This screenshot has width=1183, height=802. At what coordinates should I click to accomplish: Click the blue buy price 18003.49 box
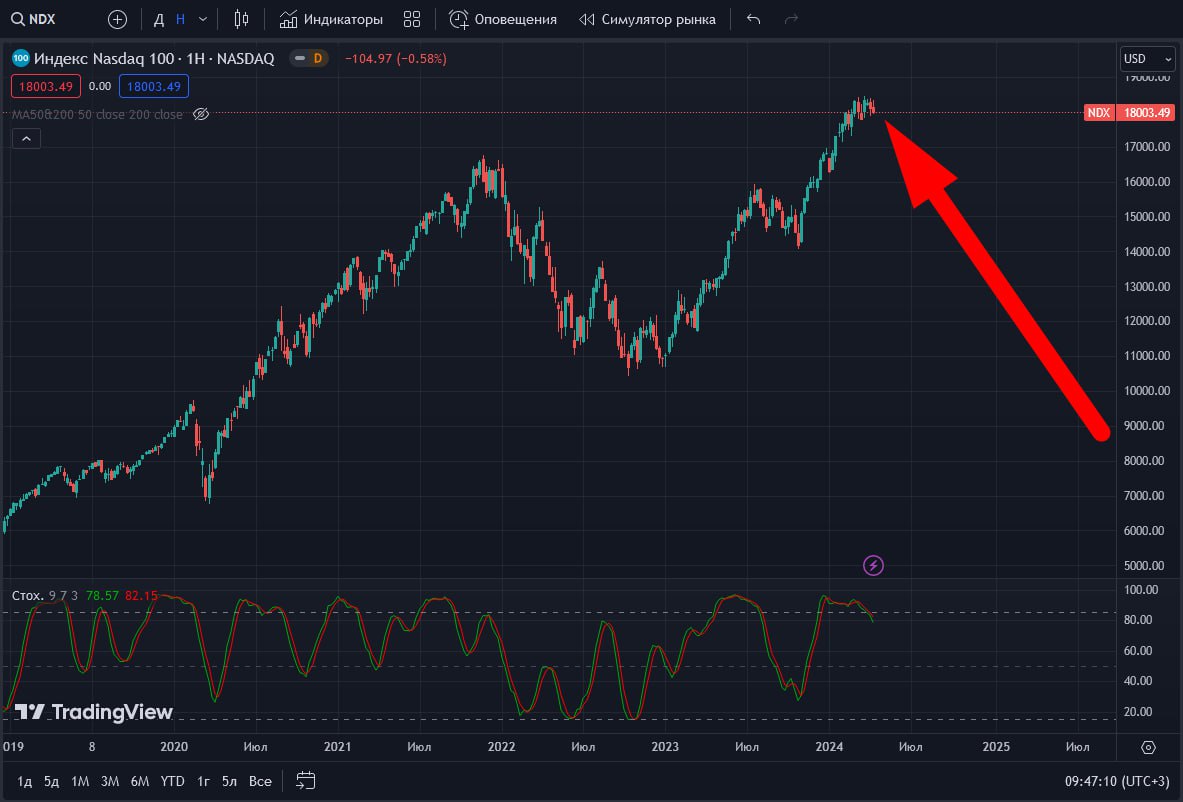(x=154, y=86)
